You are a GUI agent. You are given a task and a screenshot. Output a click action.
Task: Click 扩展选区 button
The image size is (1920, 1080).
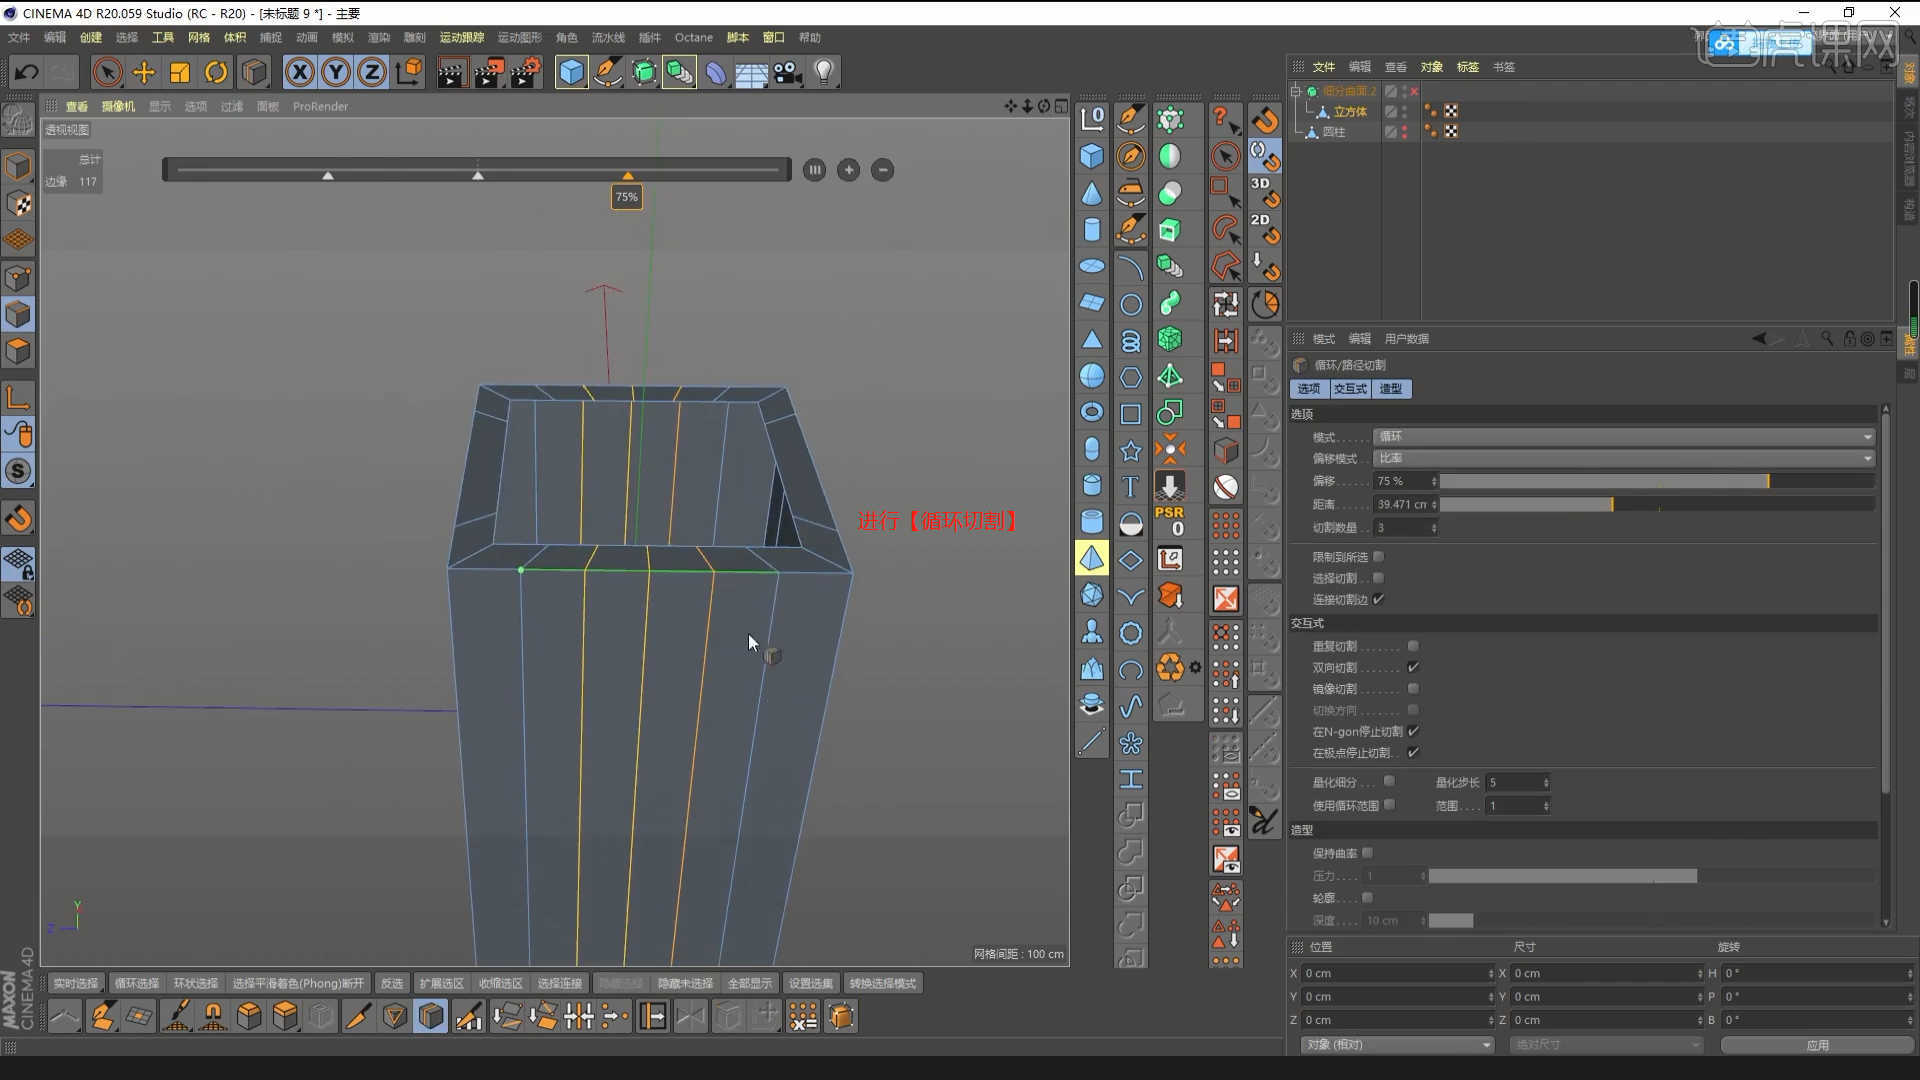(441, 983)
